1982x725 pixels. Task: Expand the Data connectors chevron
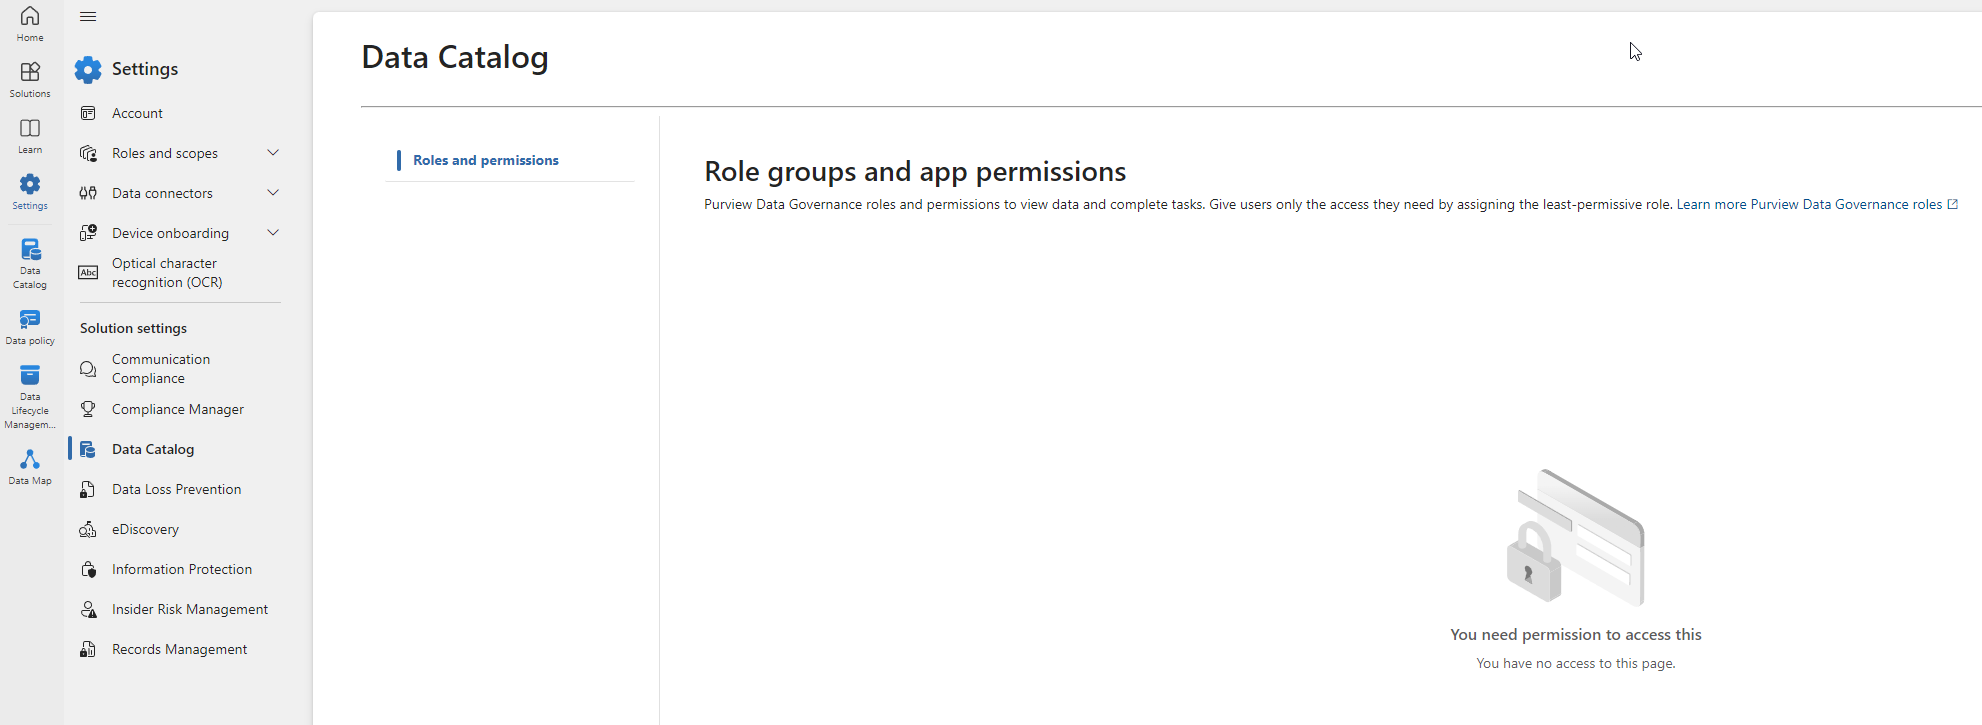pos(273,192)
